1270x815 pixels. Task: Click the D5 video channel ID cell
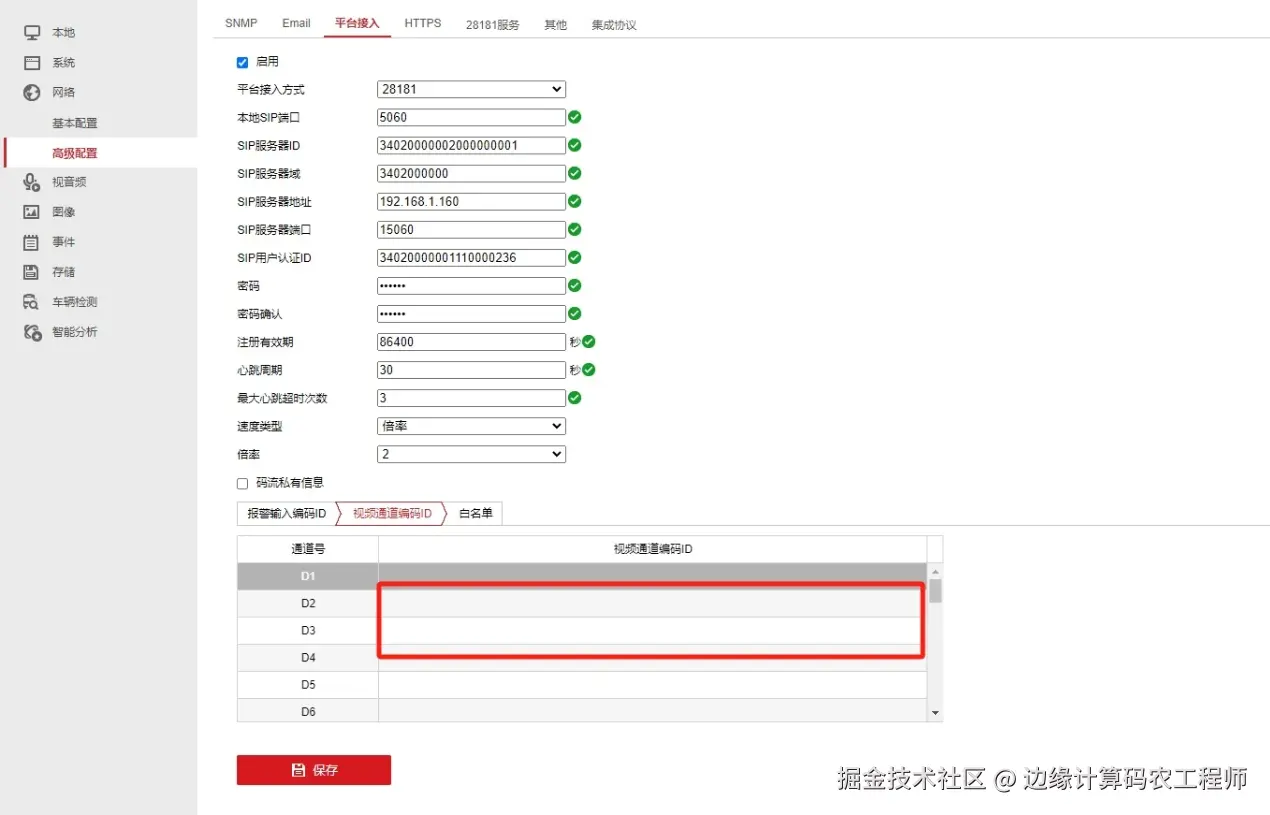click(653, 684)
